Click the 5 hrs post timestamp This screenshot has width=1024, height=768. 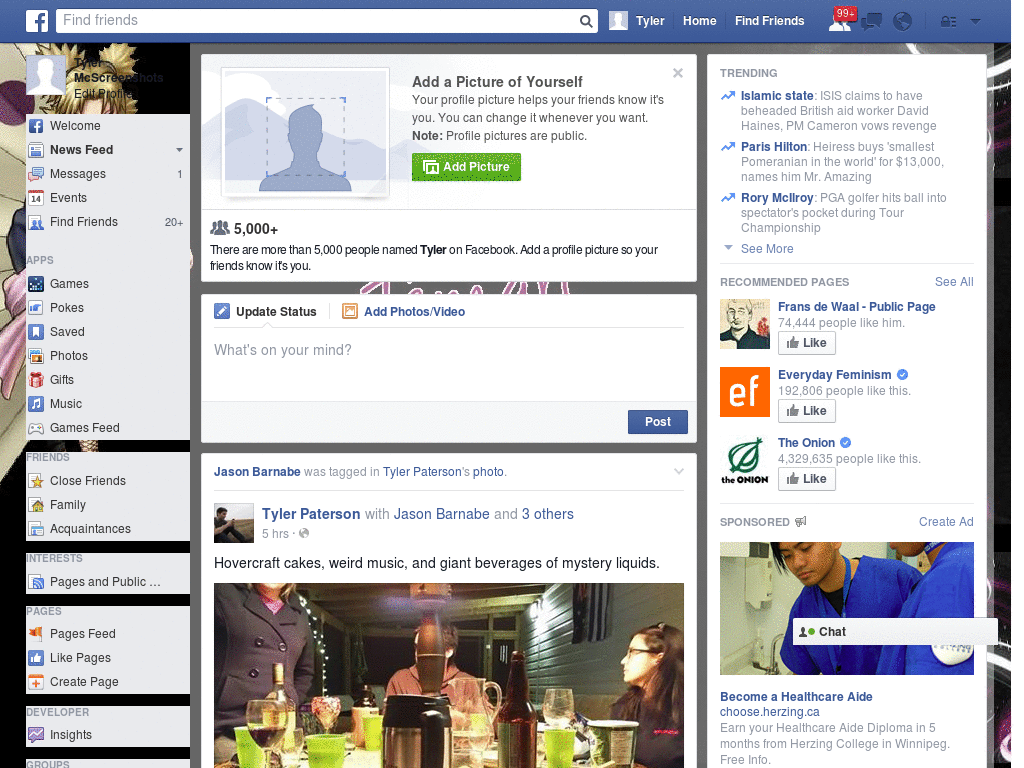click(275, 534)
